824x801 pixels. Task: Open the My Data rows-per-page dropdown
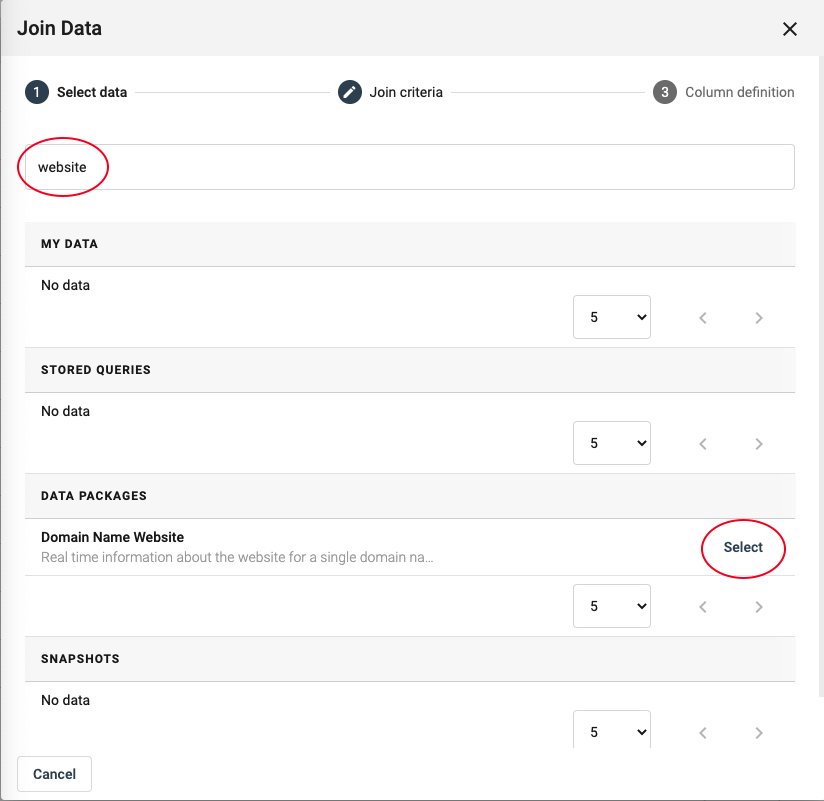(x=611, y=317)
